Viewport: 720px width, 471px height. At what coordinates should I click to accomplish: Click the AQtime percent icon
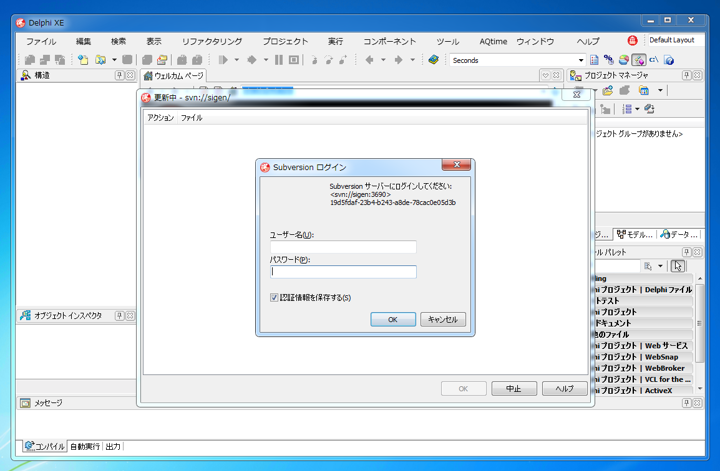[x=608, y=60]
